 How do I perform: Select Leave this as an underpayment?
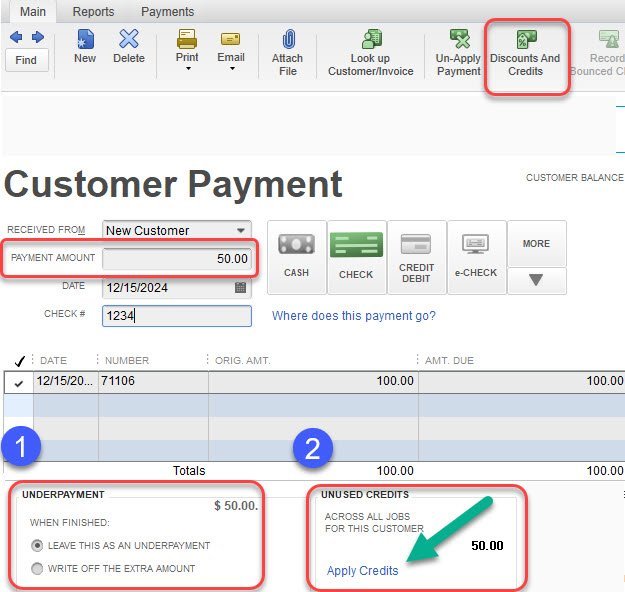(38, 545)
